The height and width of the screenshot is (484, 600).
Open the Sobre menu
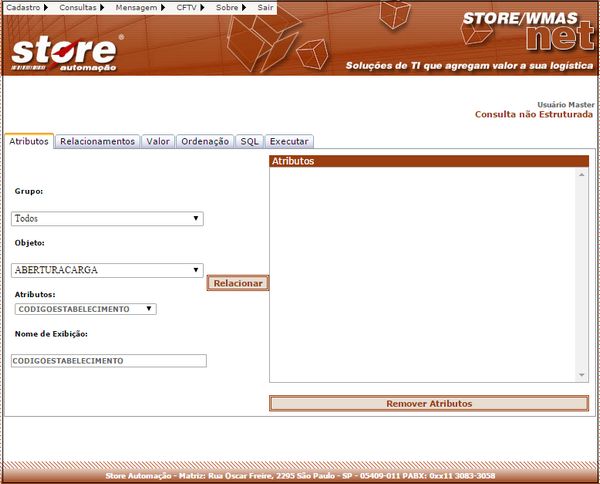click(230, 7)
